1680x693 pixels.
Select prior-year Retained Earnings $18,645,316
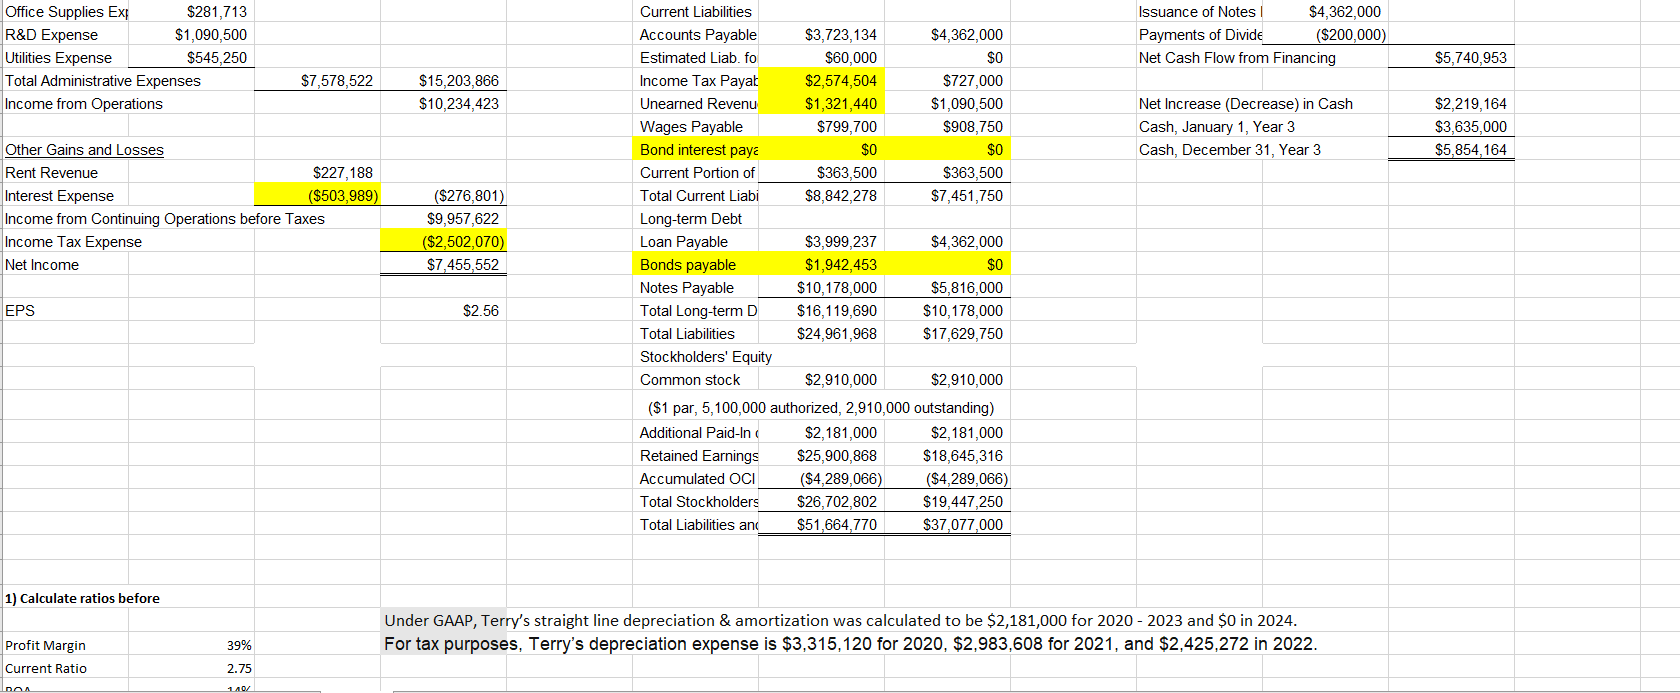point(963,456)
